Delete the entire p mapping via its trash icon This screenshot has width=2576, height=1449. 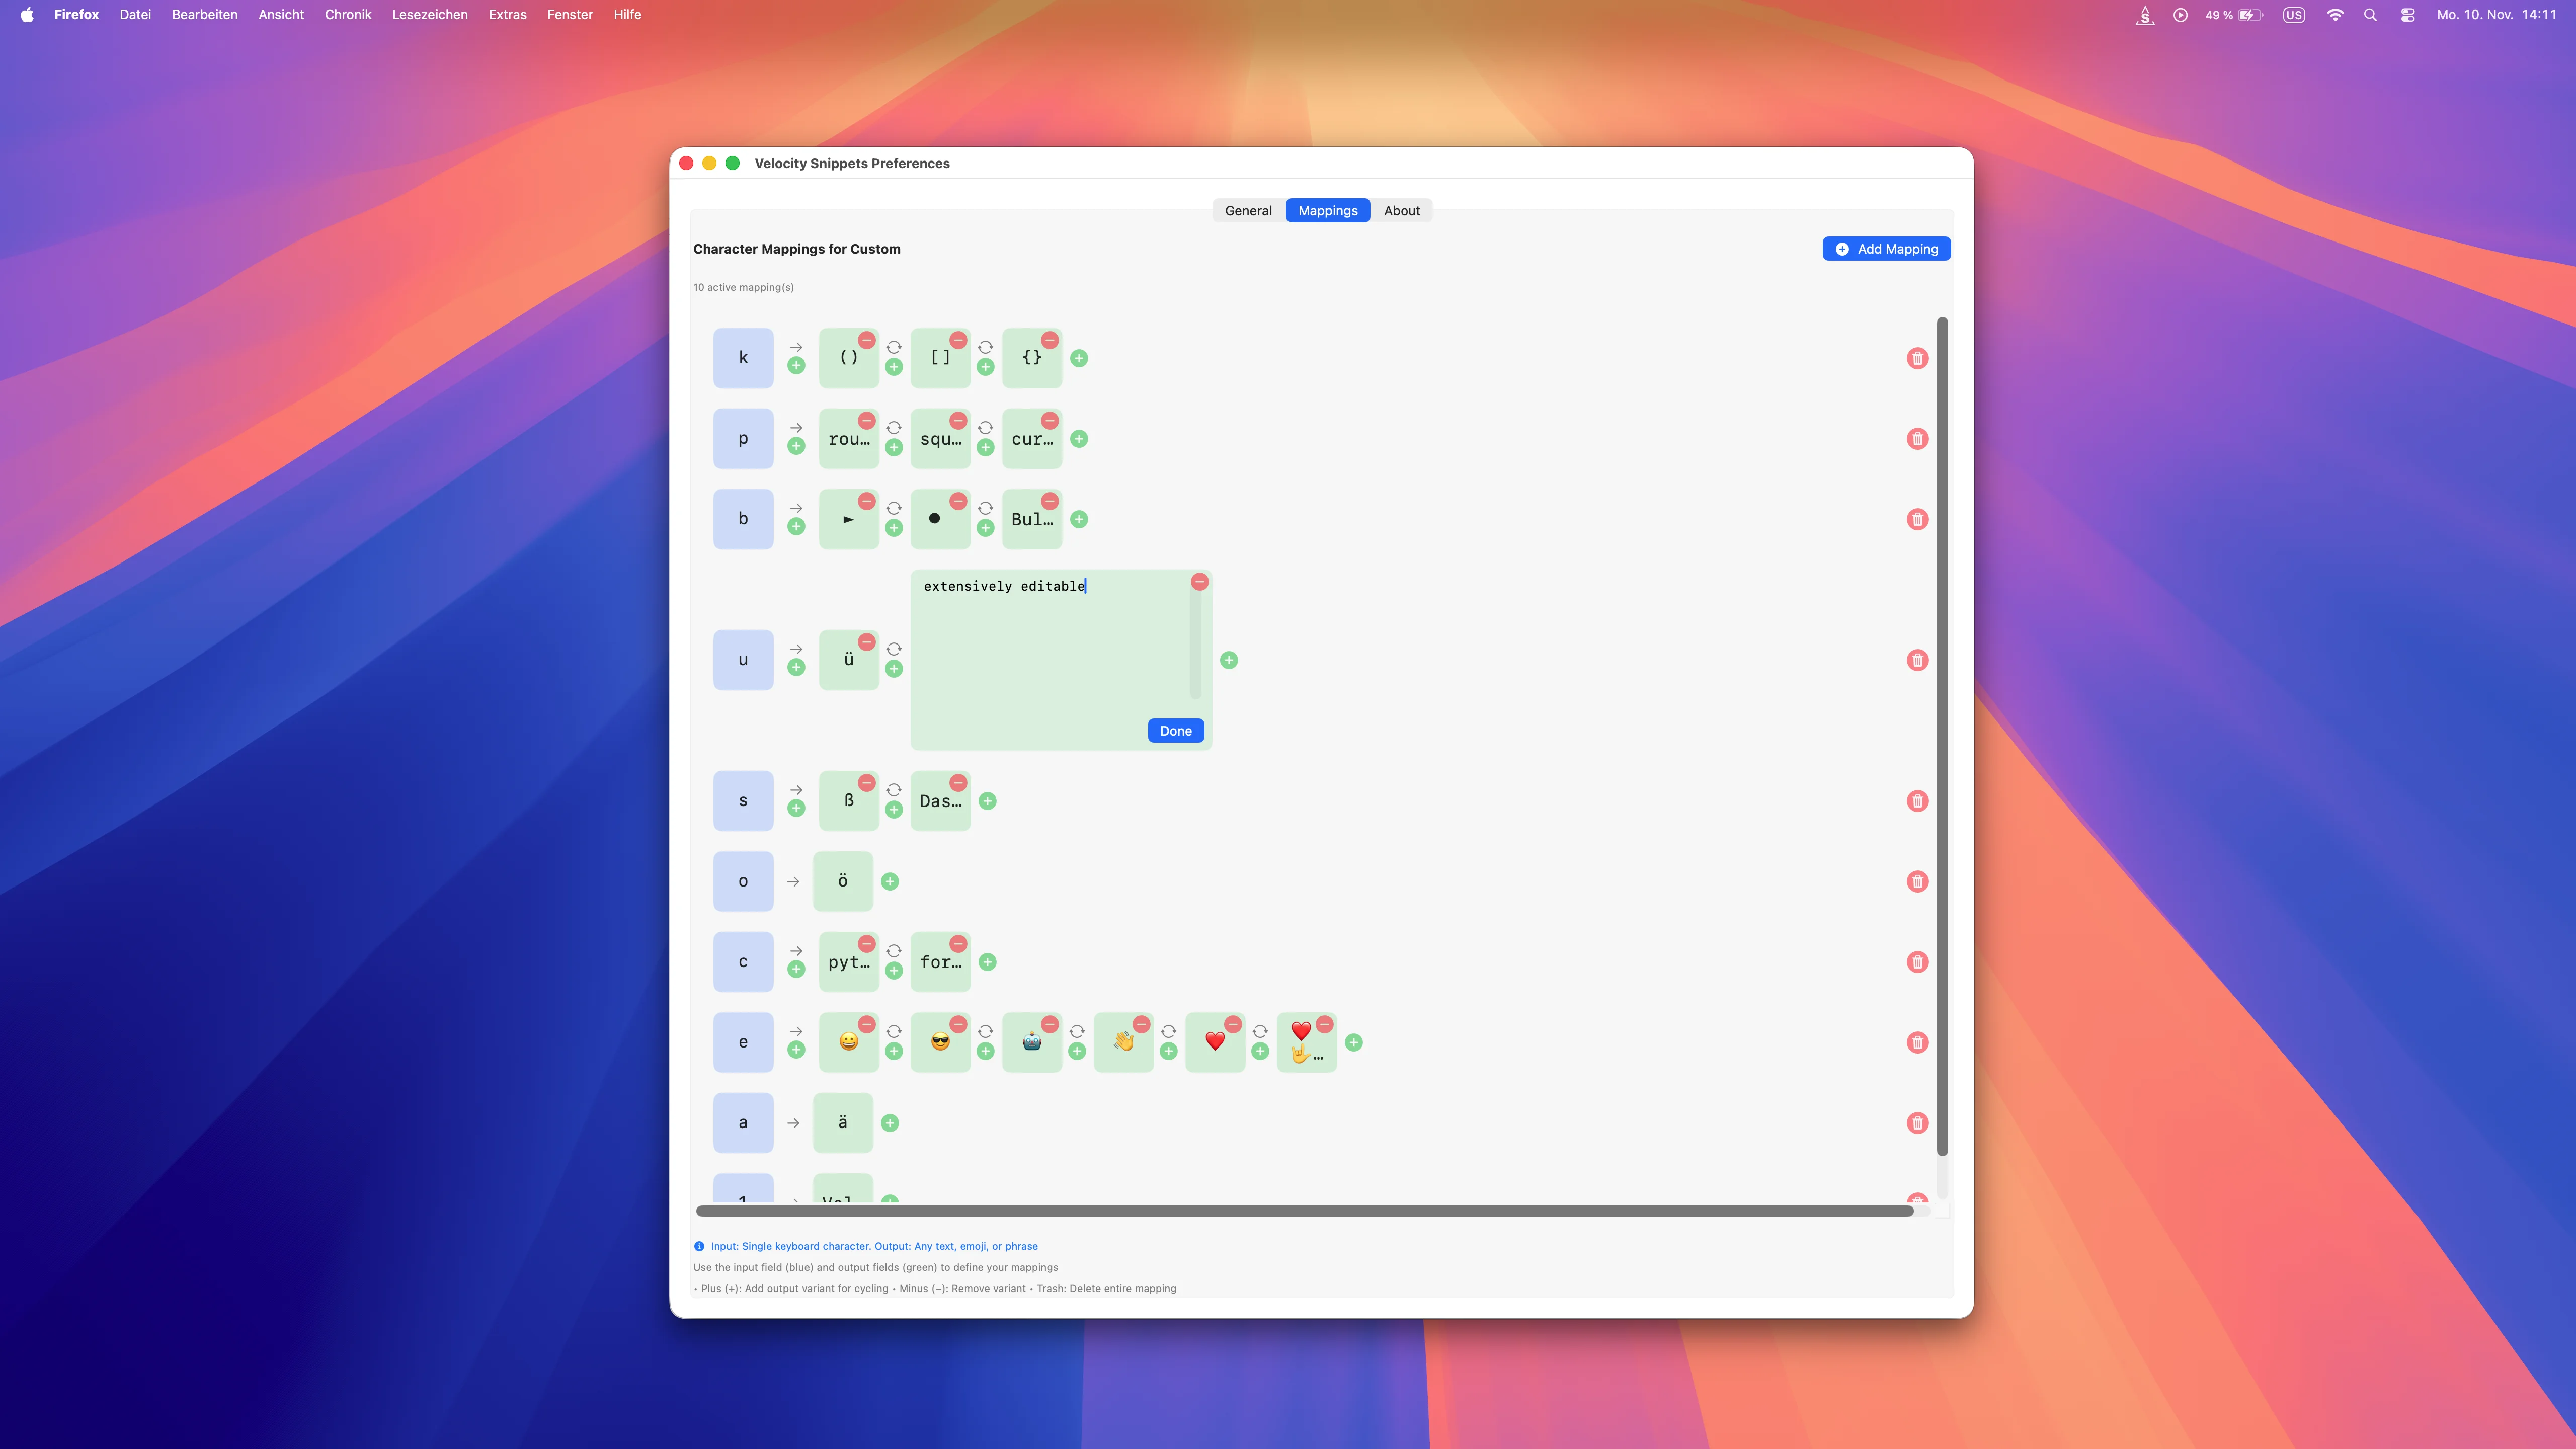1917,438
